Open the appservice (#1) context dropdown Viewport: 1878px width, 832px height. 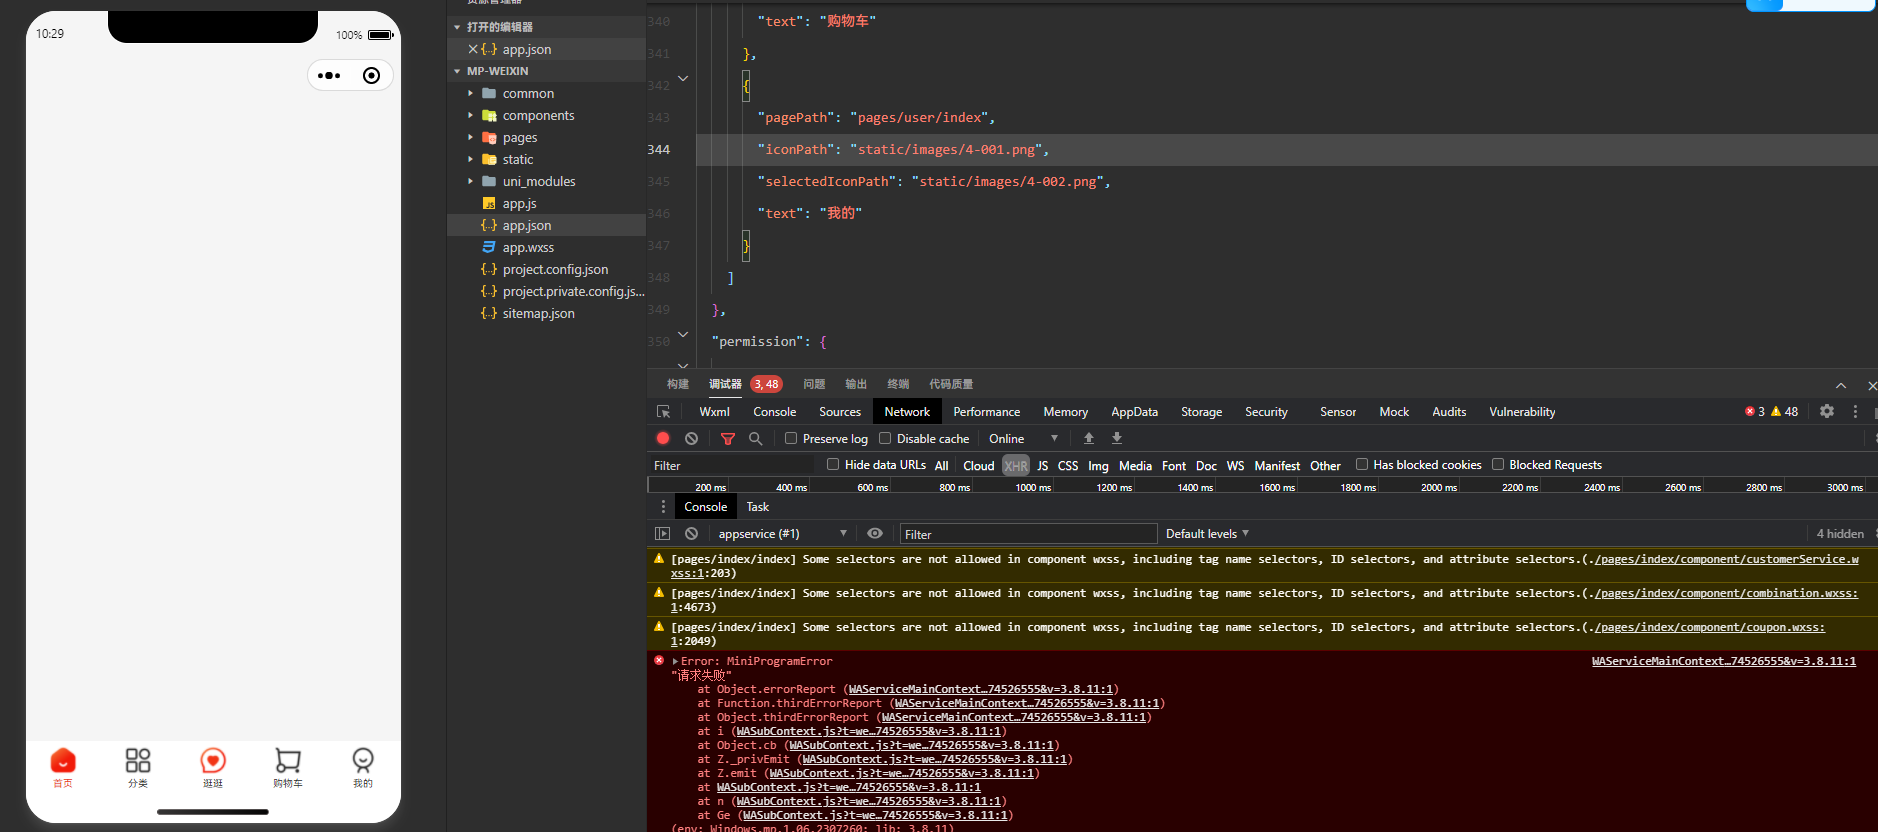coord(782,534)
